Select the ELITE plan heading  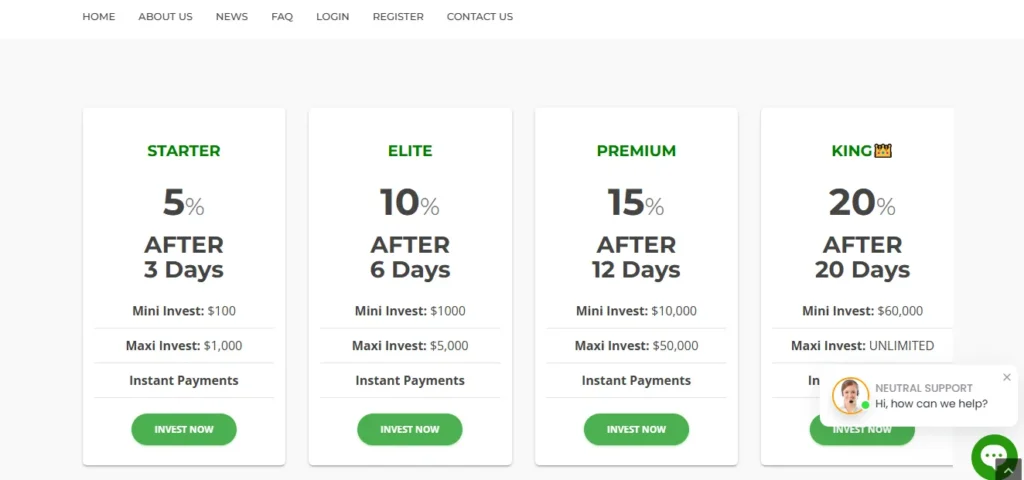click(410, 151)
